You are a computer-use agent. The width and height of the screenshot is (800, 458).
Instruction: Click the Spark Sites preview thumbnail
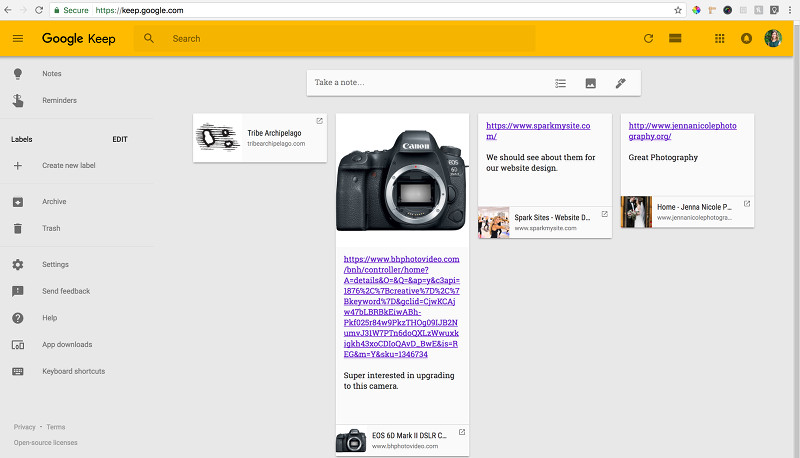pos(493,222)
